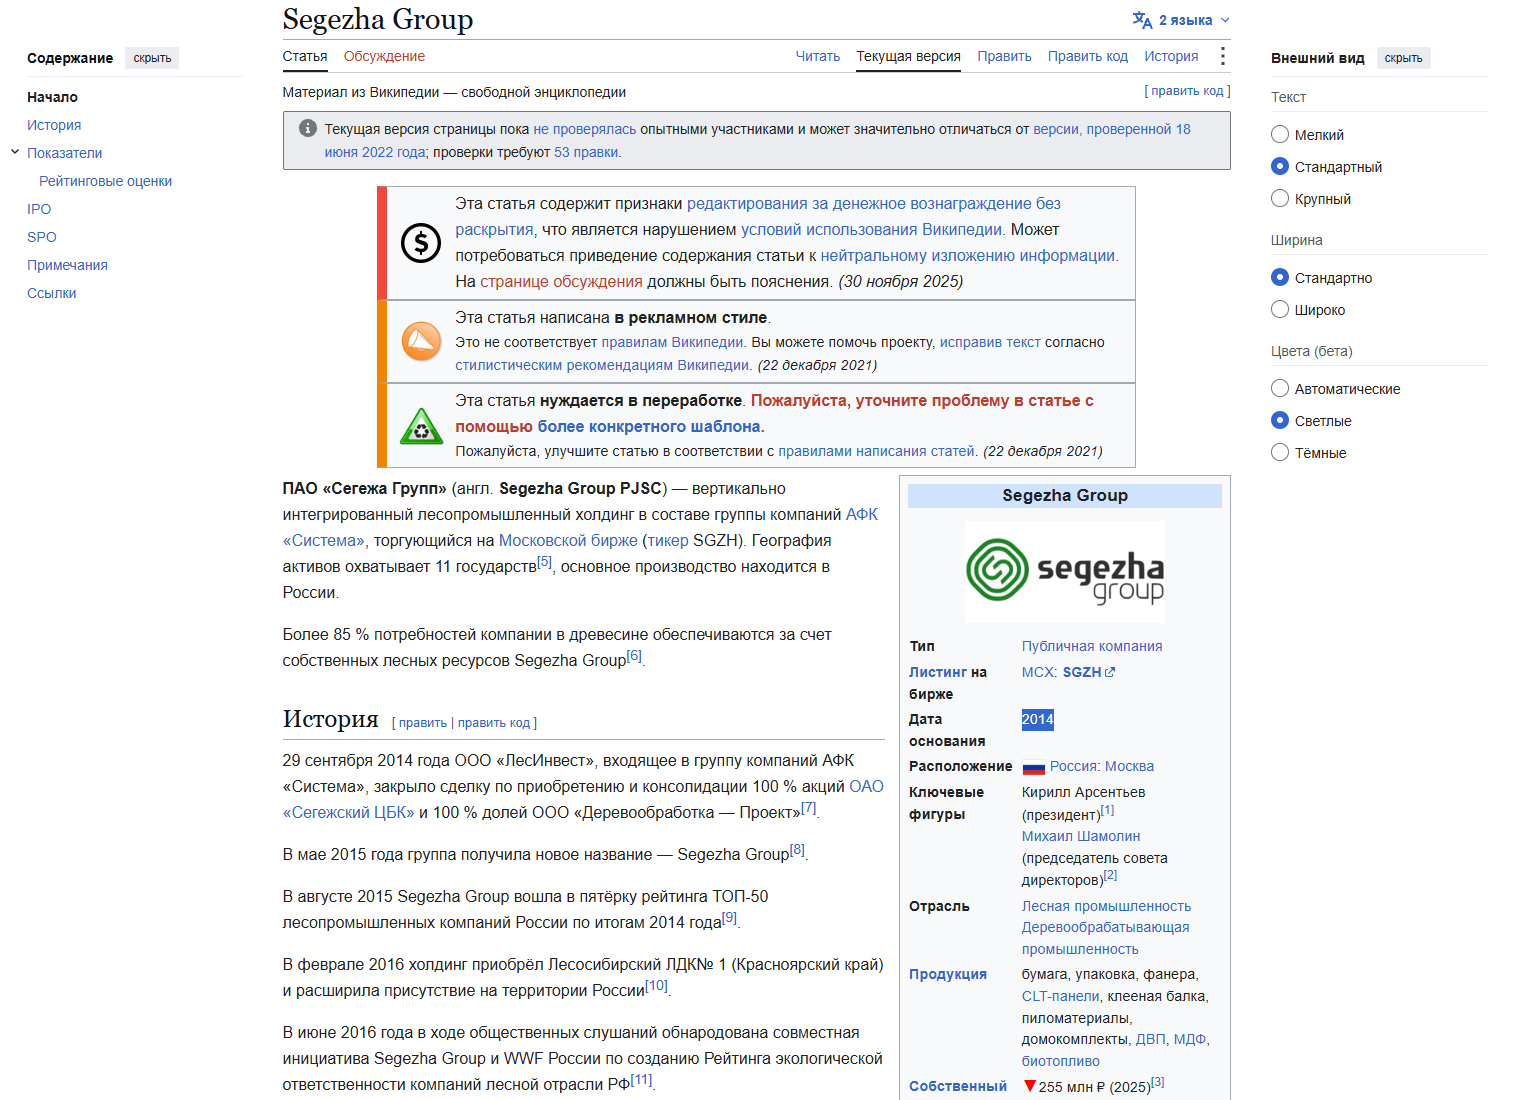Click the external link icon beside SGZH
Image resolution: width=1519 pixels, height=1100 pixels.
pos(1110,672)
